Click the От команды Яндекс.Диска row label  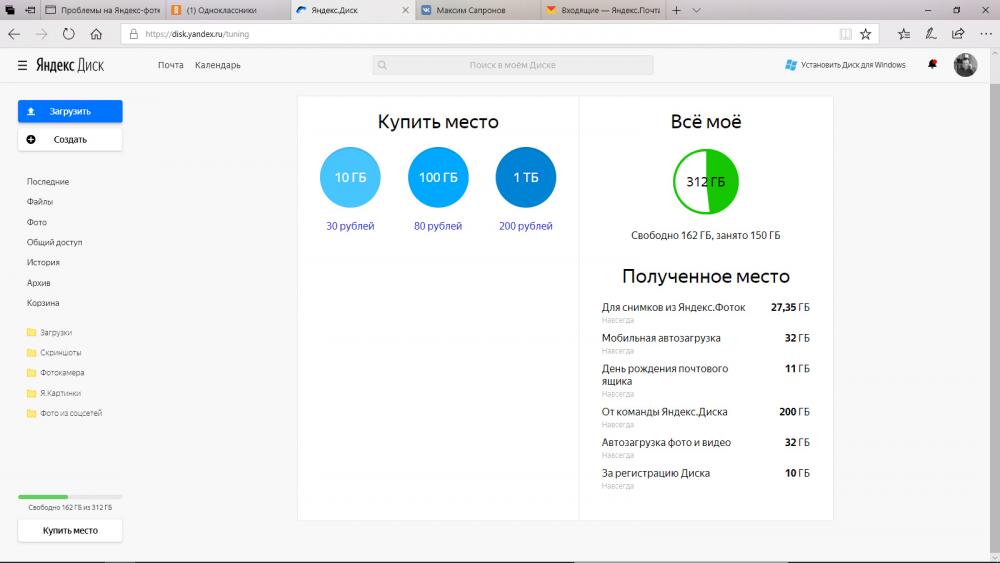665,412
